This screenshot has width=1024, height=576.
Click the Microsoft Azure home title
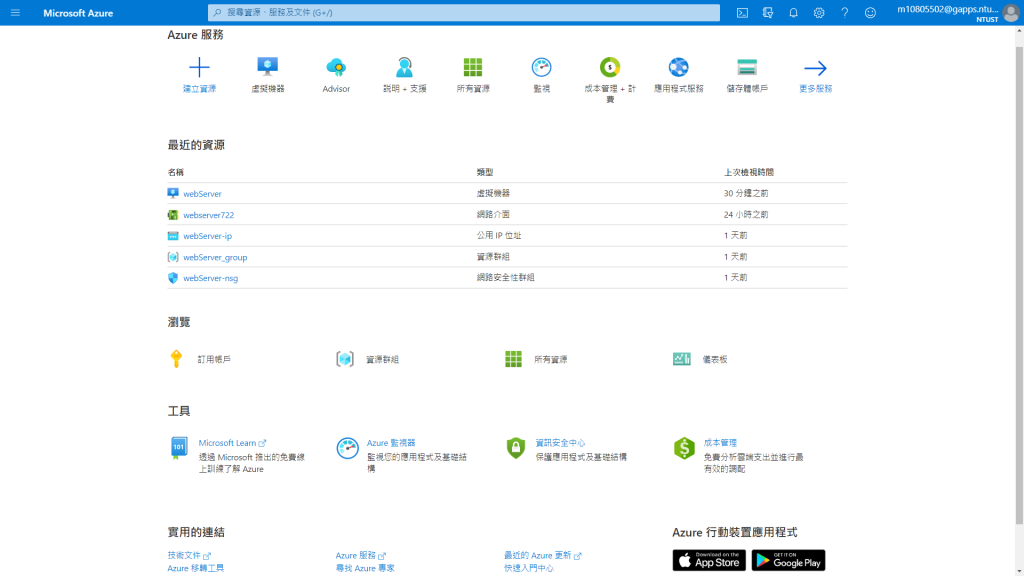(x=78, y=13)
